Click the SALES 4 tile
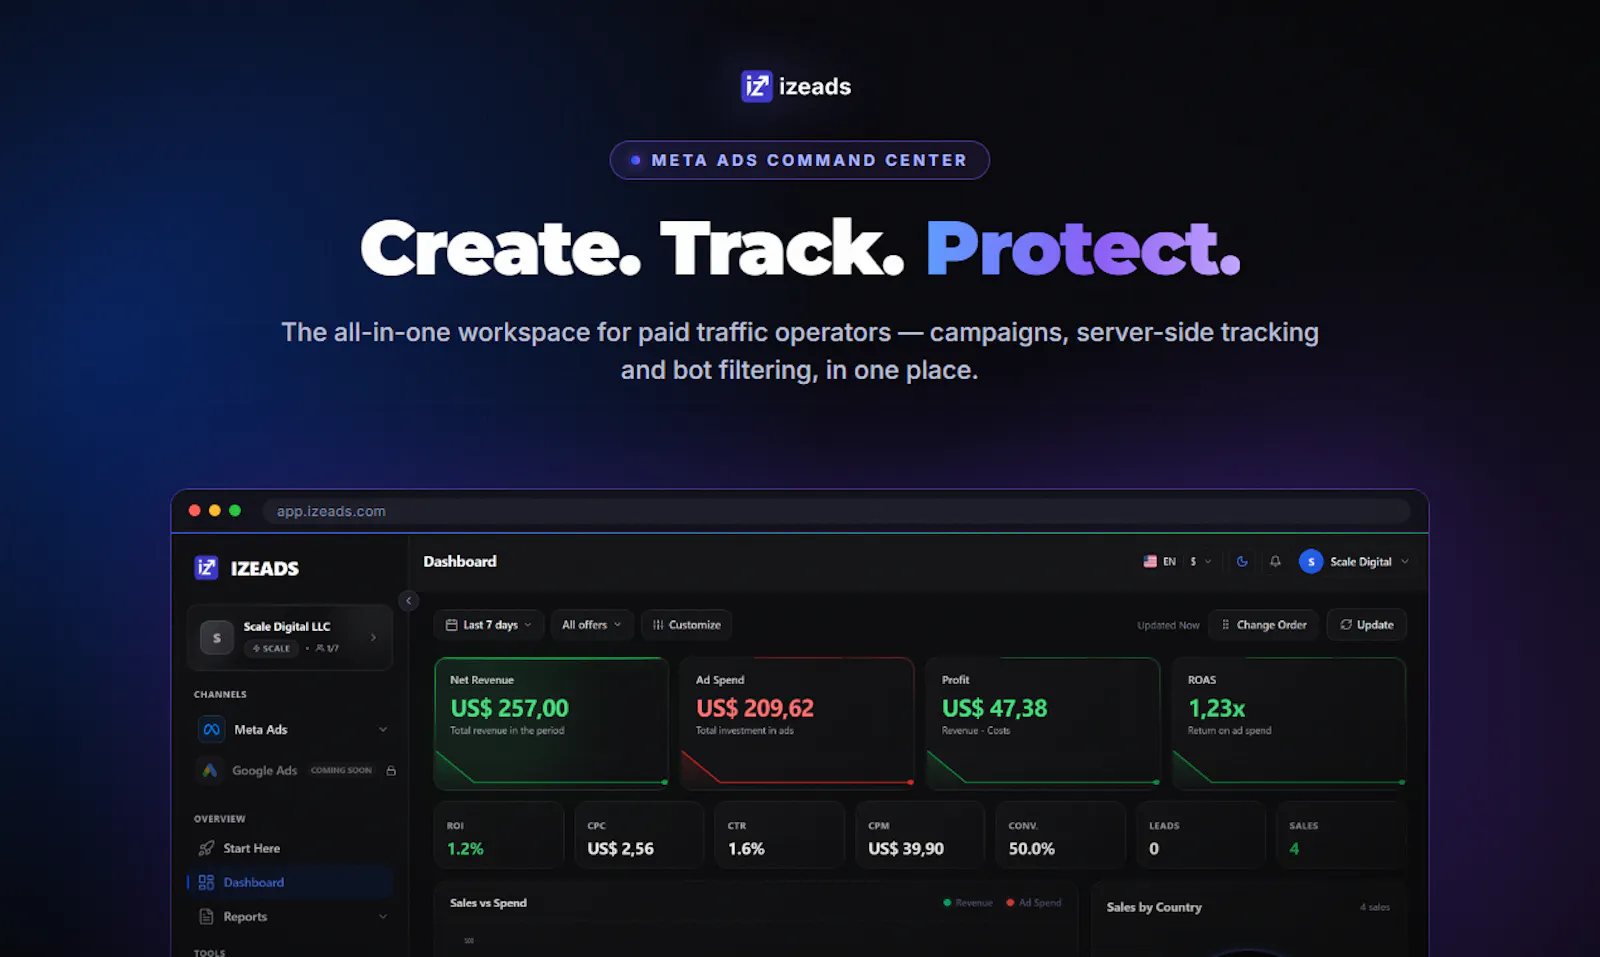 [x=1341, y=835]
